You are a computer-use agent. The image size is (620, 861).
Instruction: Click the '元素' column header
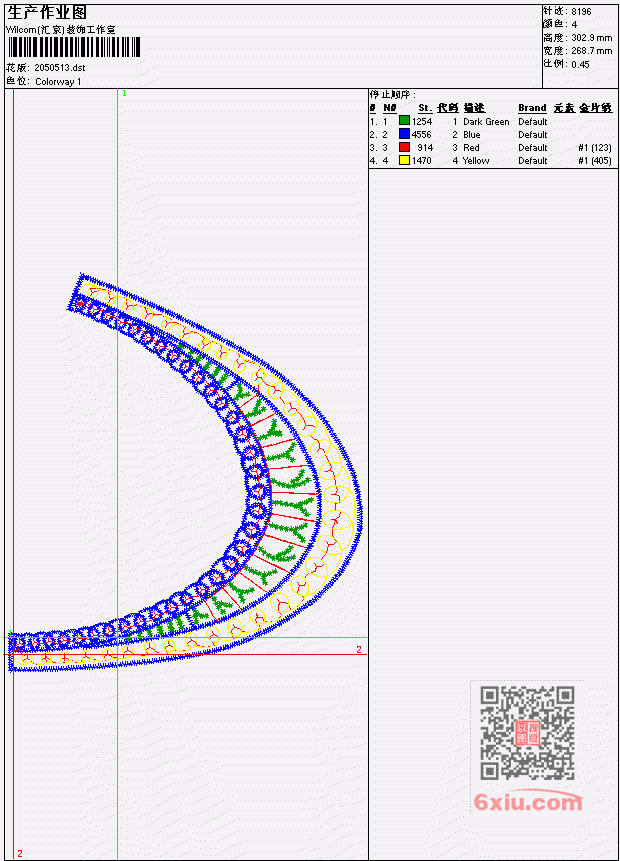click(x=564, y=108)
